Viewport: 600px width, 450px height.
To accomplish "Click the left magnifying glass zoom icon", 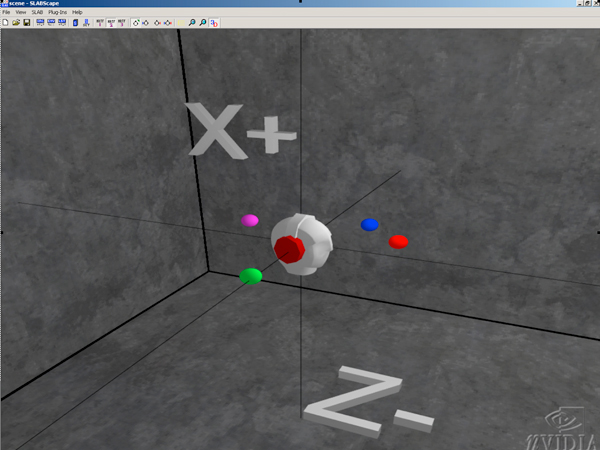I will point(192,23).
